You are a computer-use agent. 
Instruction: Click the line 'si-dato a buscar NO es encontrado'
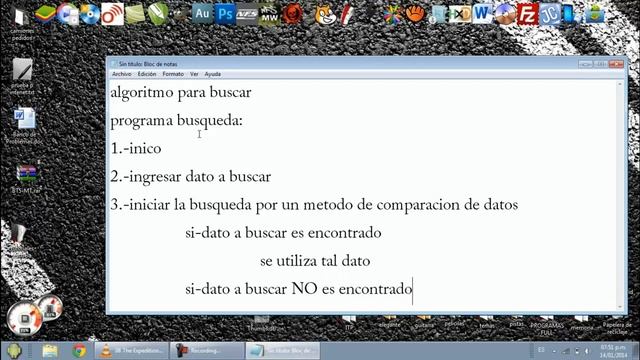tap(299, 289)
